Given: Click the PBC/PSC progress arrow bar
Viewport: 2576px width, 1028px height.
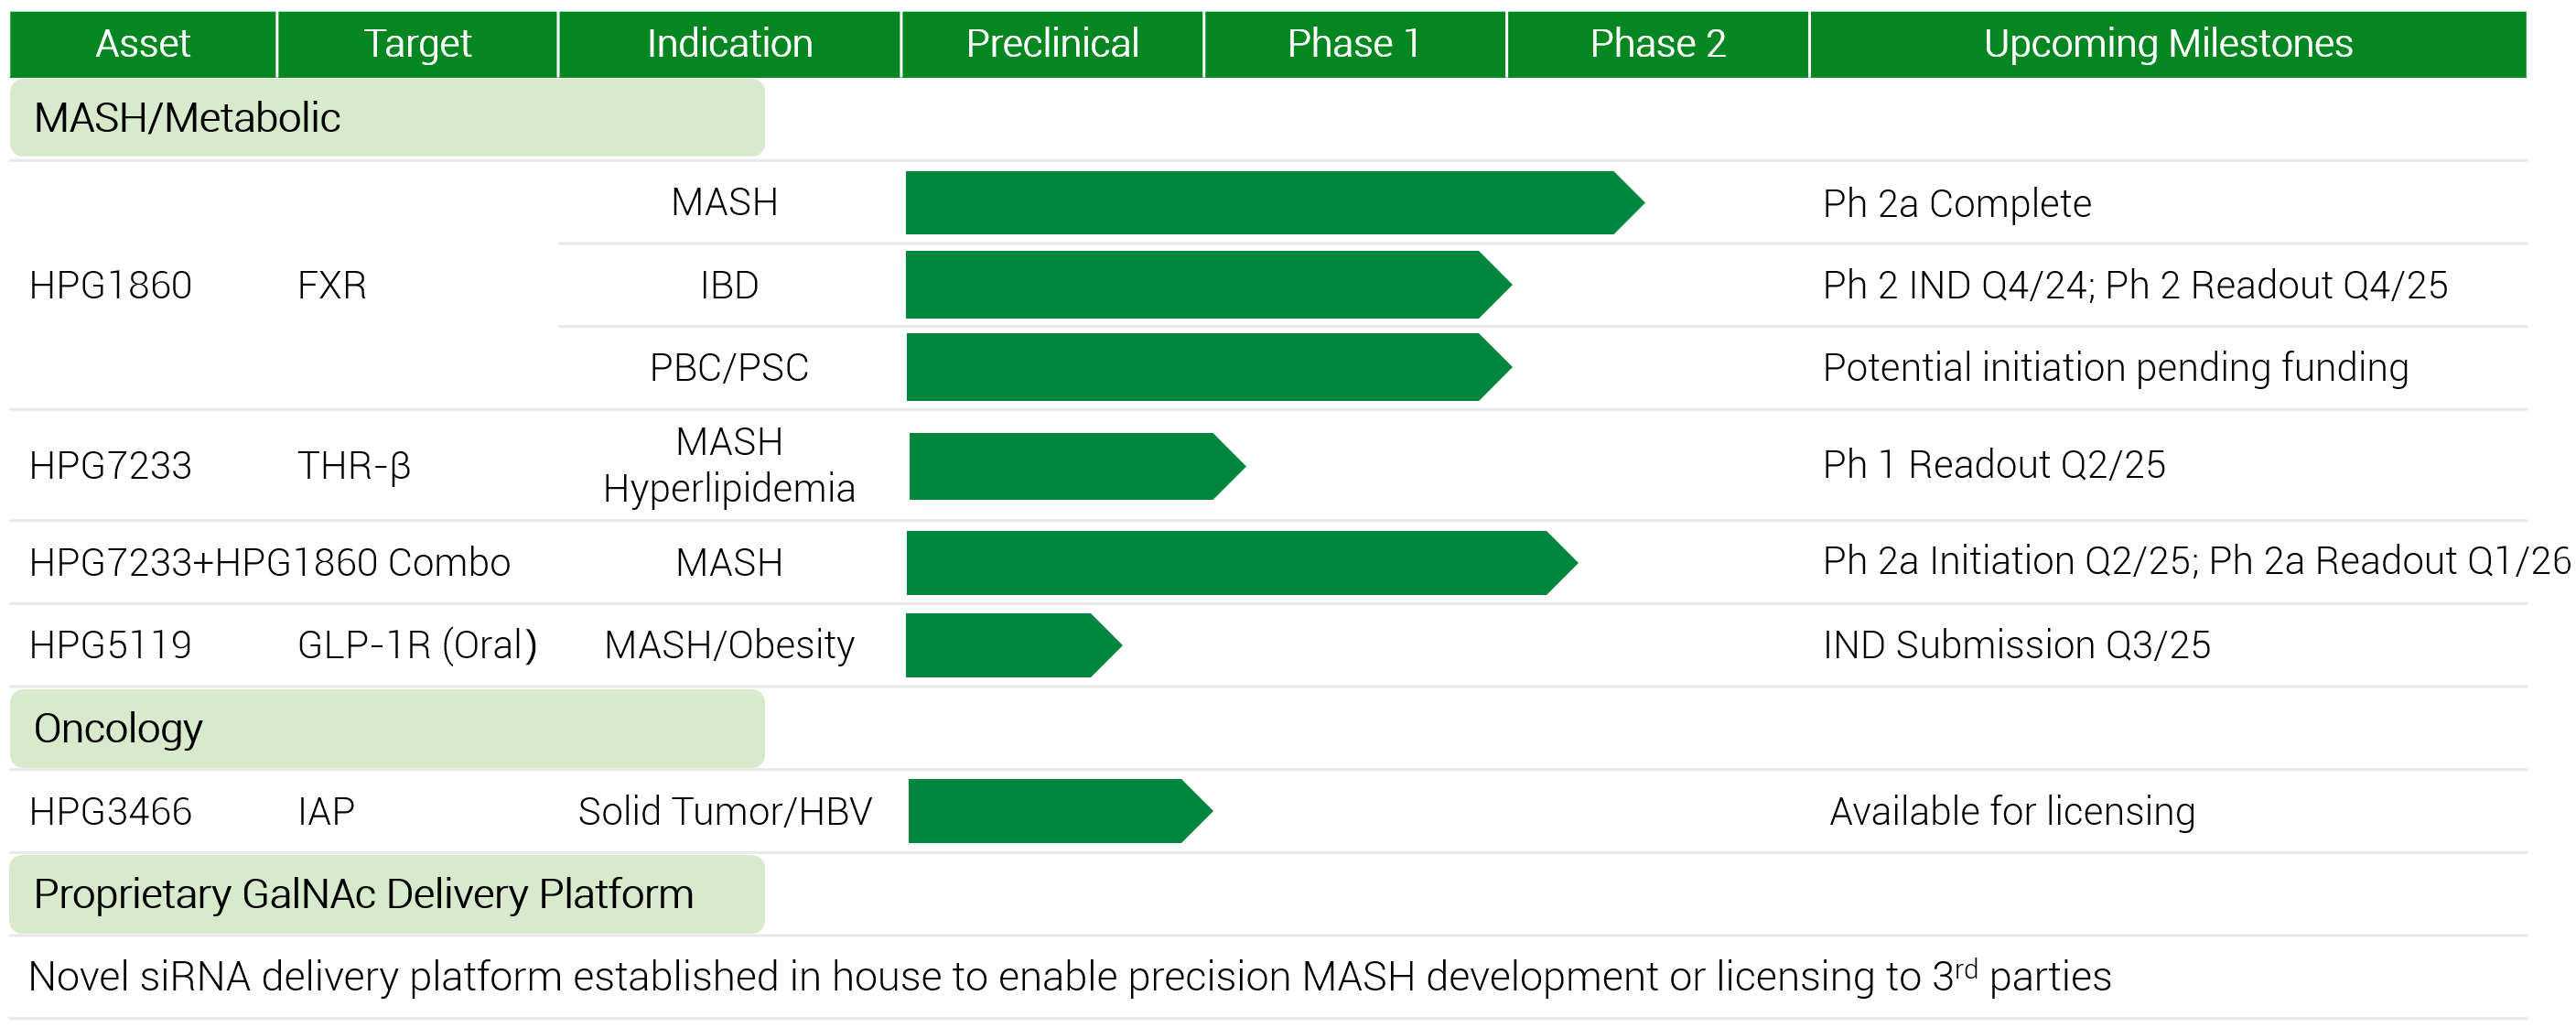Looking at the screenshot, I should click(x=1208, y=367).
